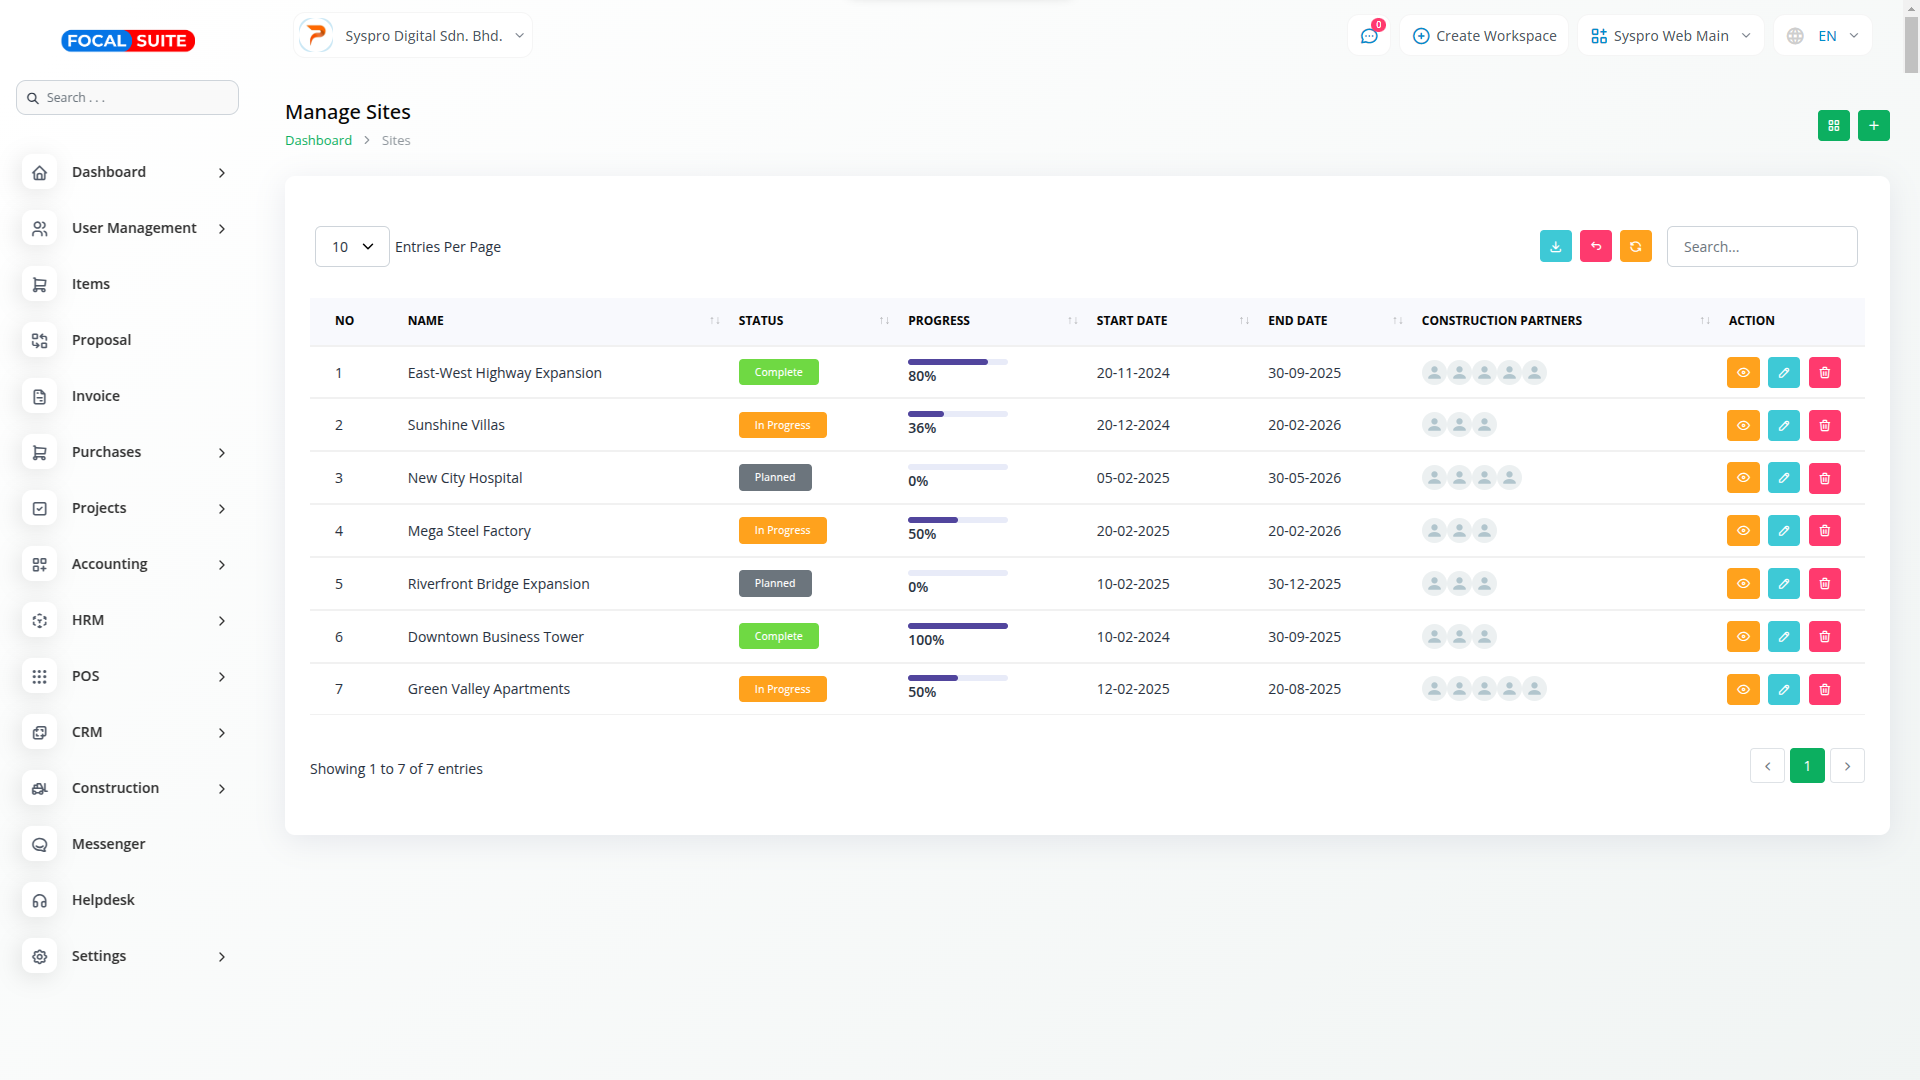Delete the New City Hospital site

pos(1824,478)
